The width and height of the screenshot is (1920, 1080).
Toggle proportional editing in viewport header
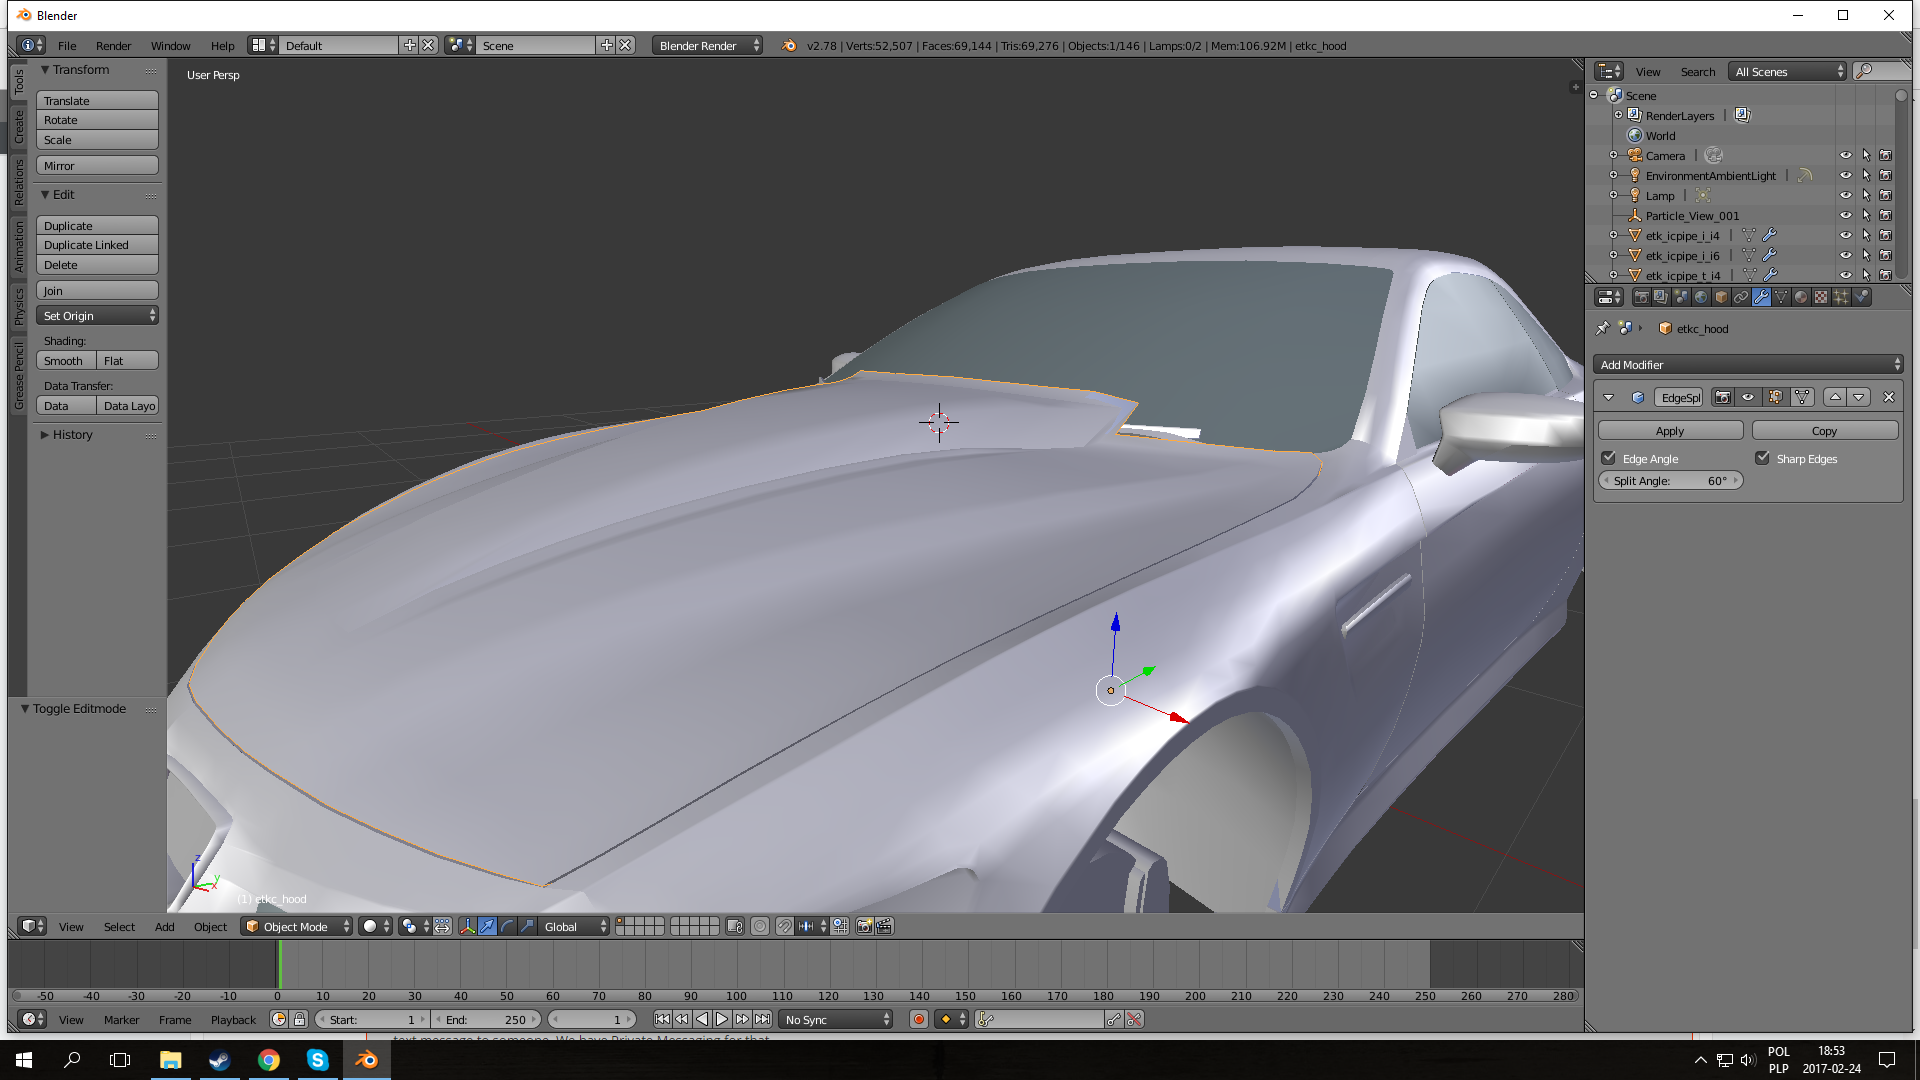[x=760, y=926]
